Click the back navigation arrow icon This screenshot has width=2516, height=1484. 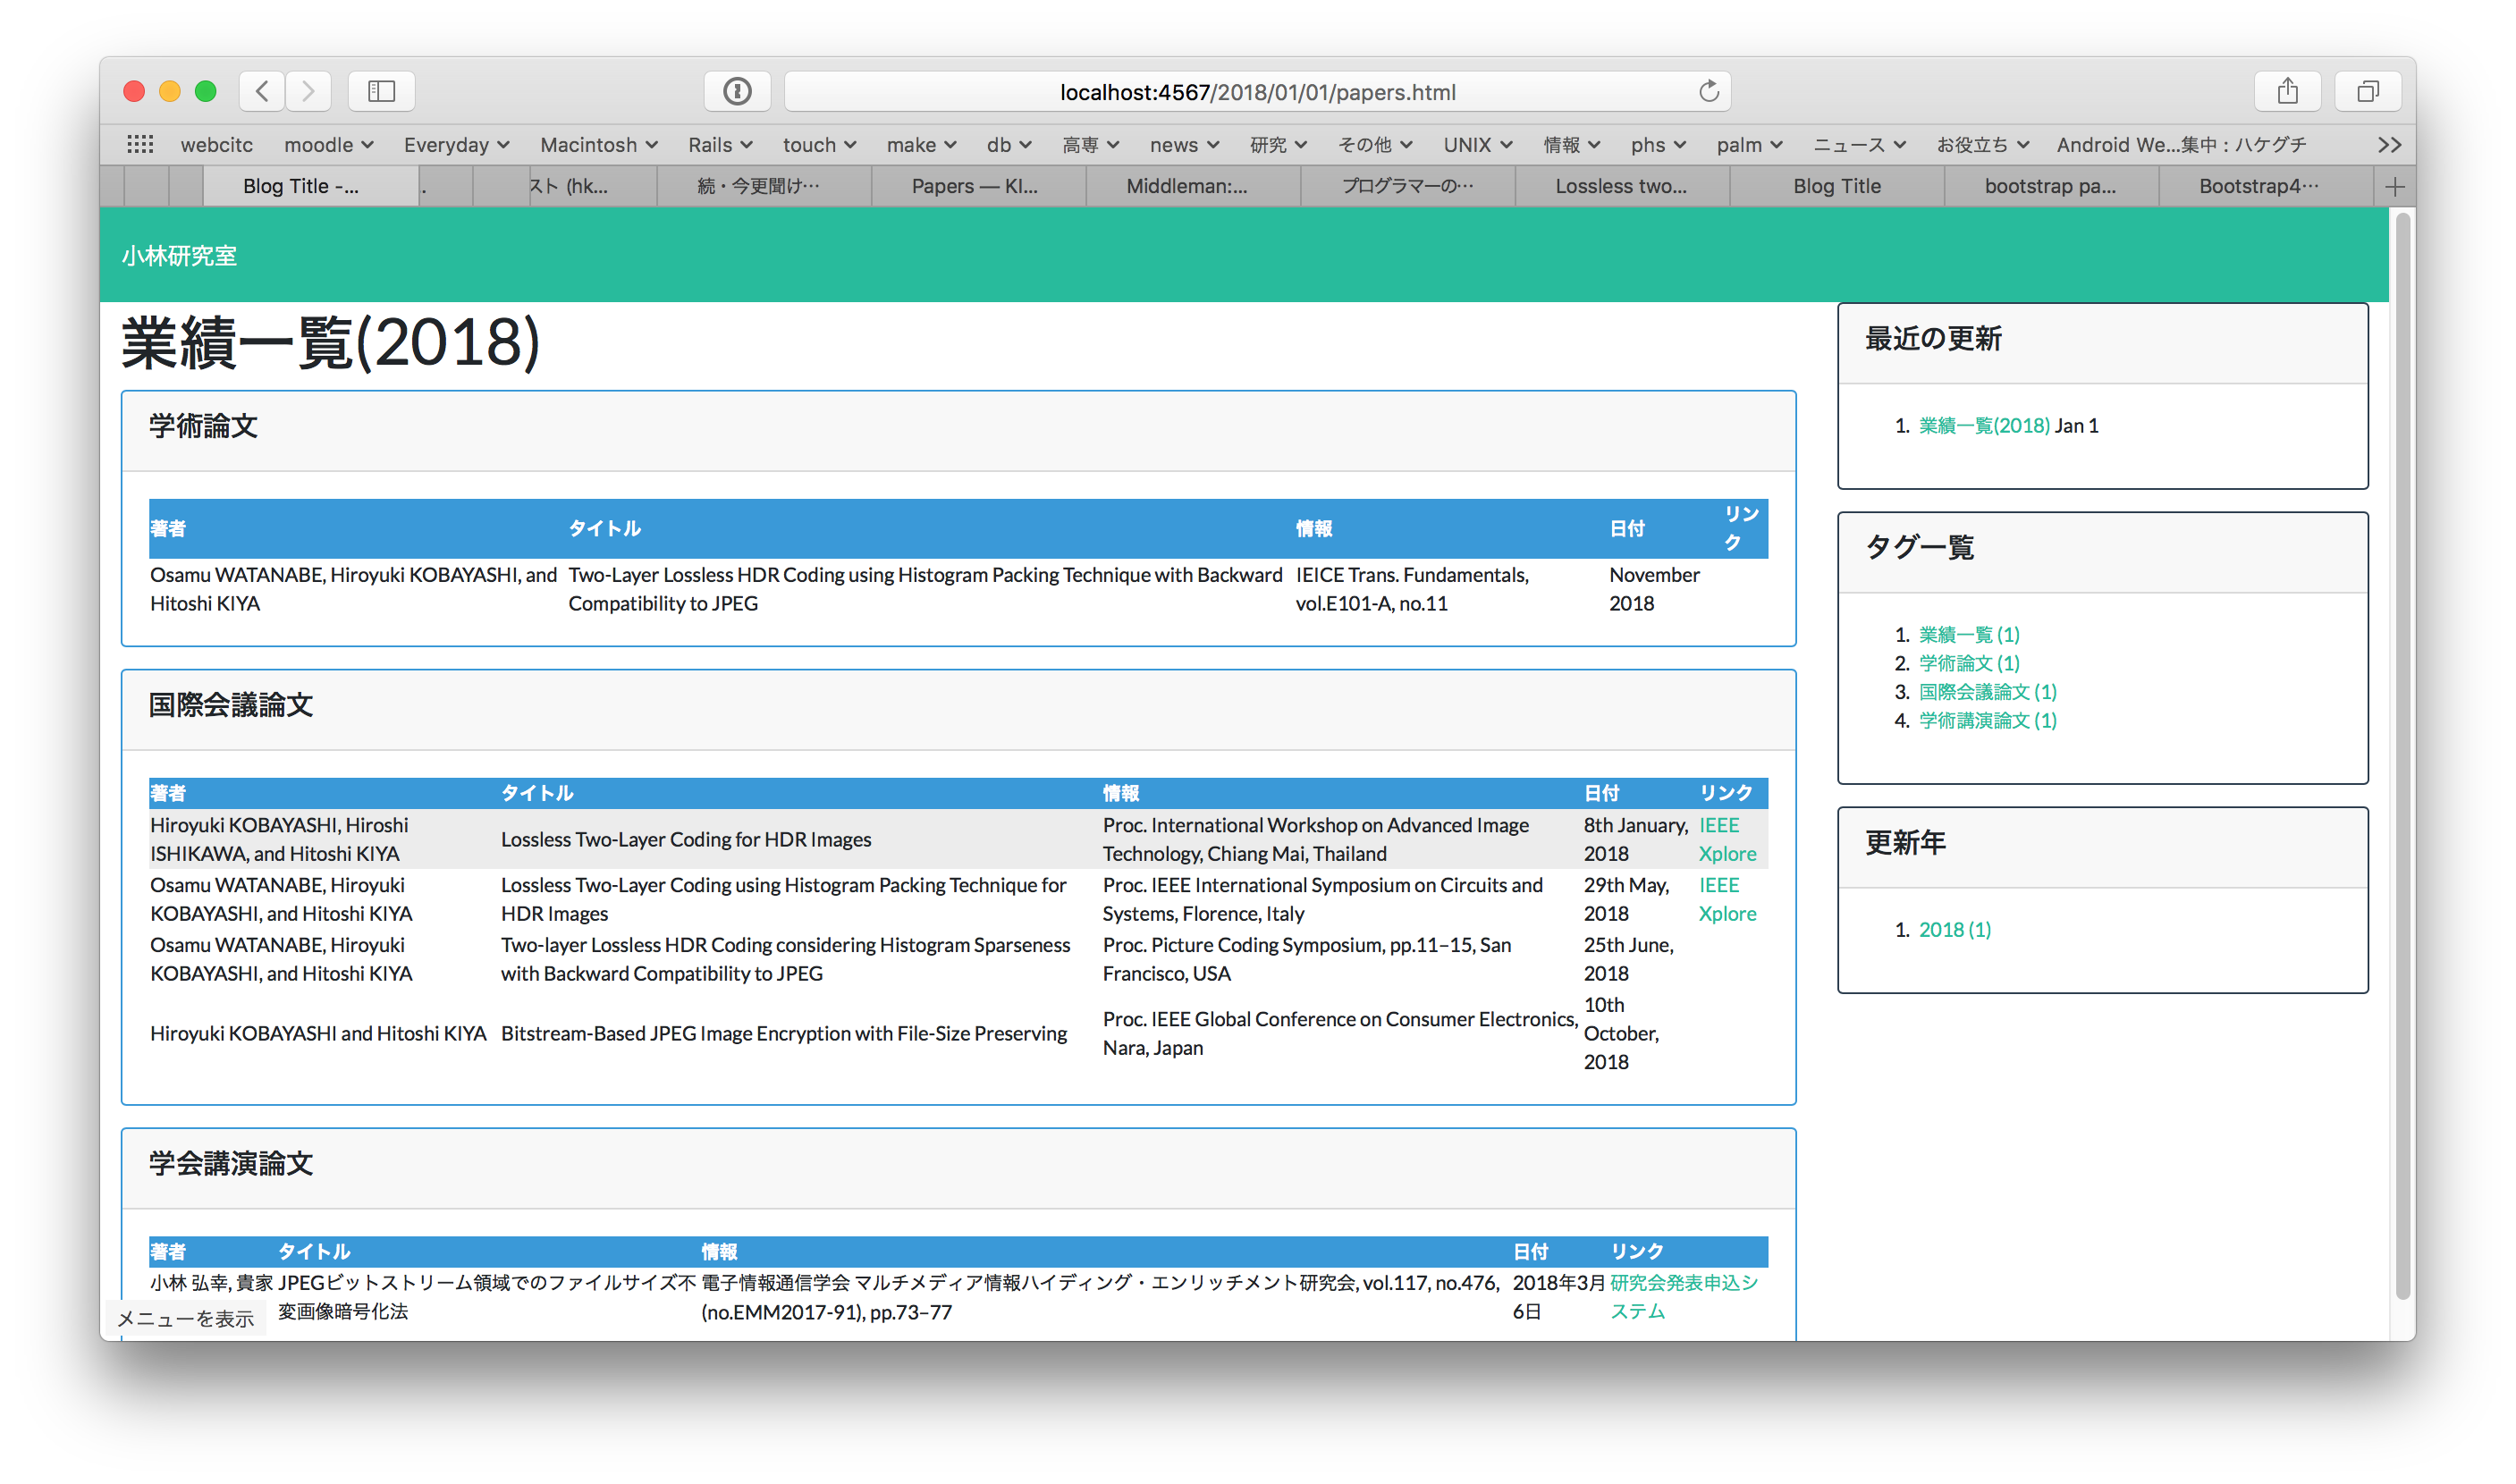(x=261, y=90)
